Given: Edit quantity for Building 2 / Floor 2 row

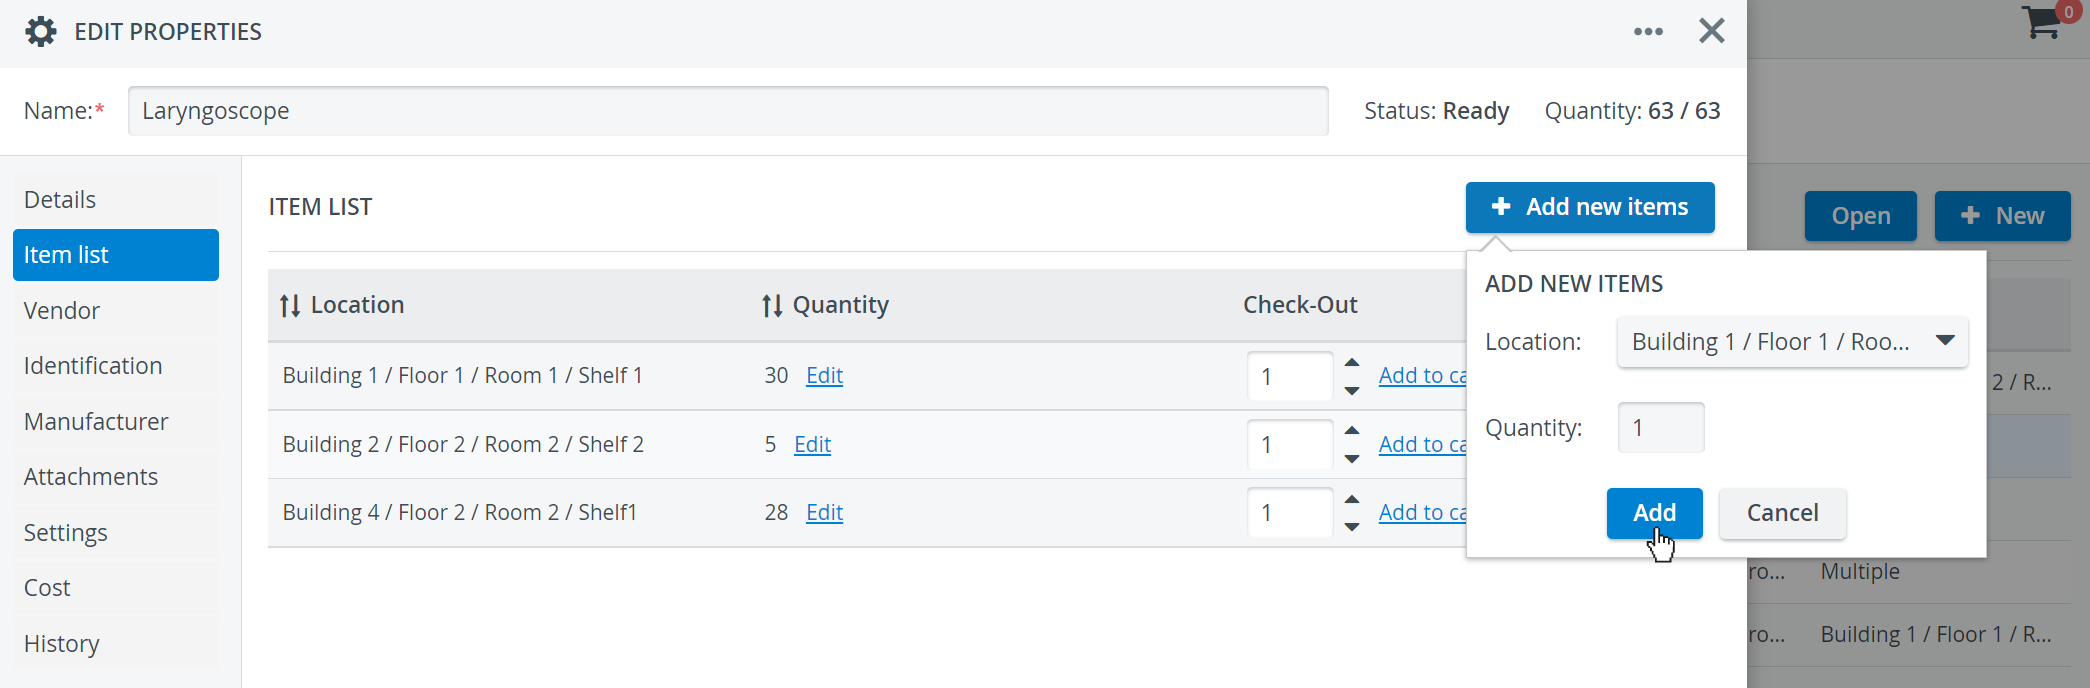Looking at the screenshot, I should (812, 444).
